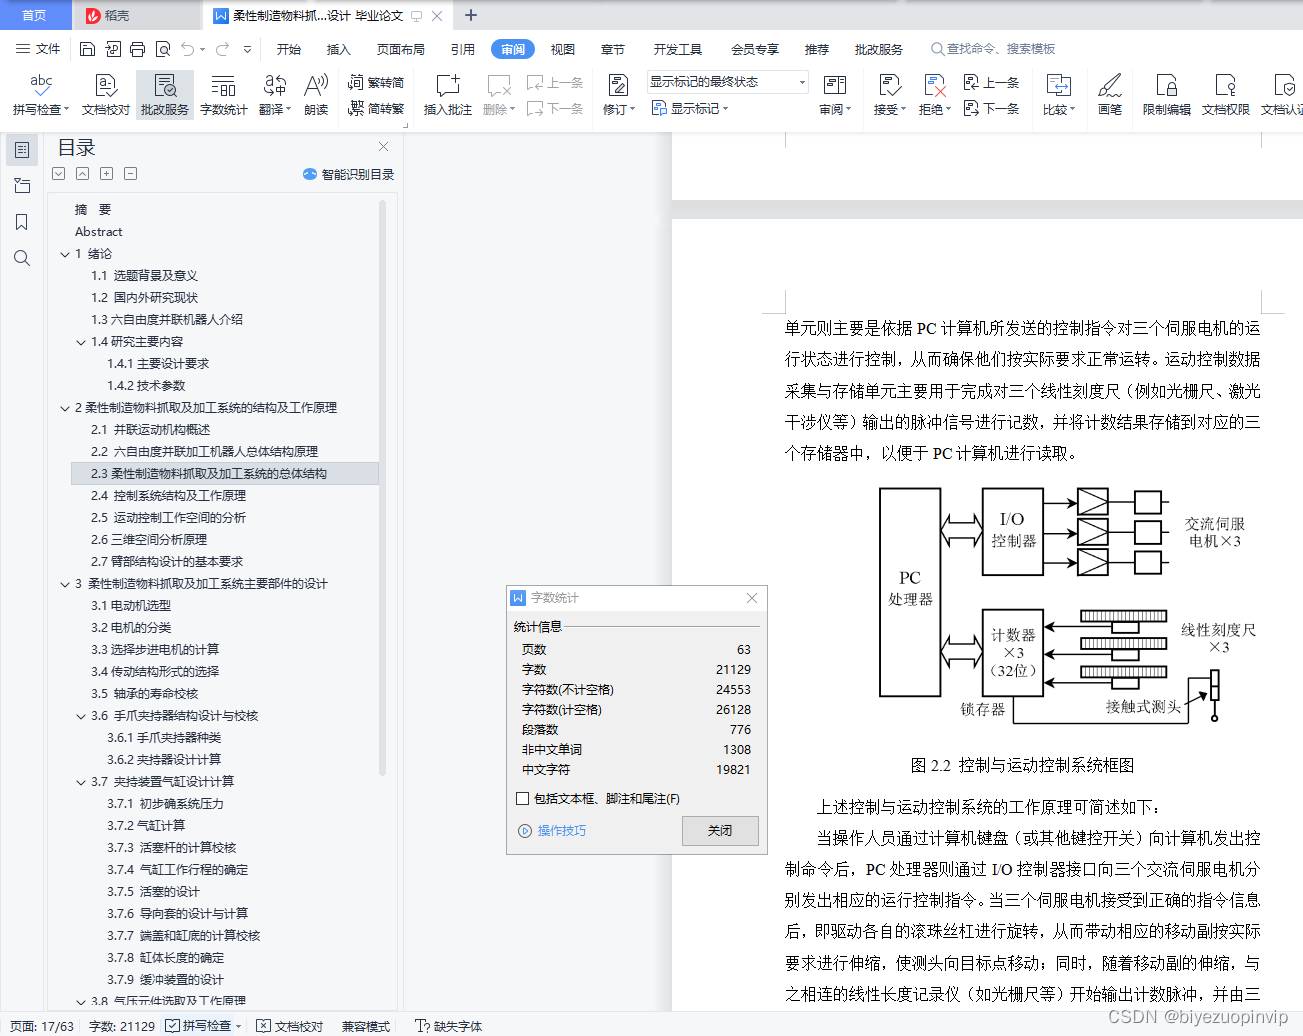Viewport: 1303px width, 1036px height.
Task: Collapse the 3.6 手爪夹持器结构设计与校核 node
Action: point(81,716)
